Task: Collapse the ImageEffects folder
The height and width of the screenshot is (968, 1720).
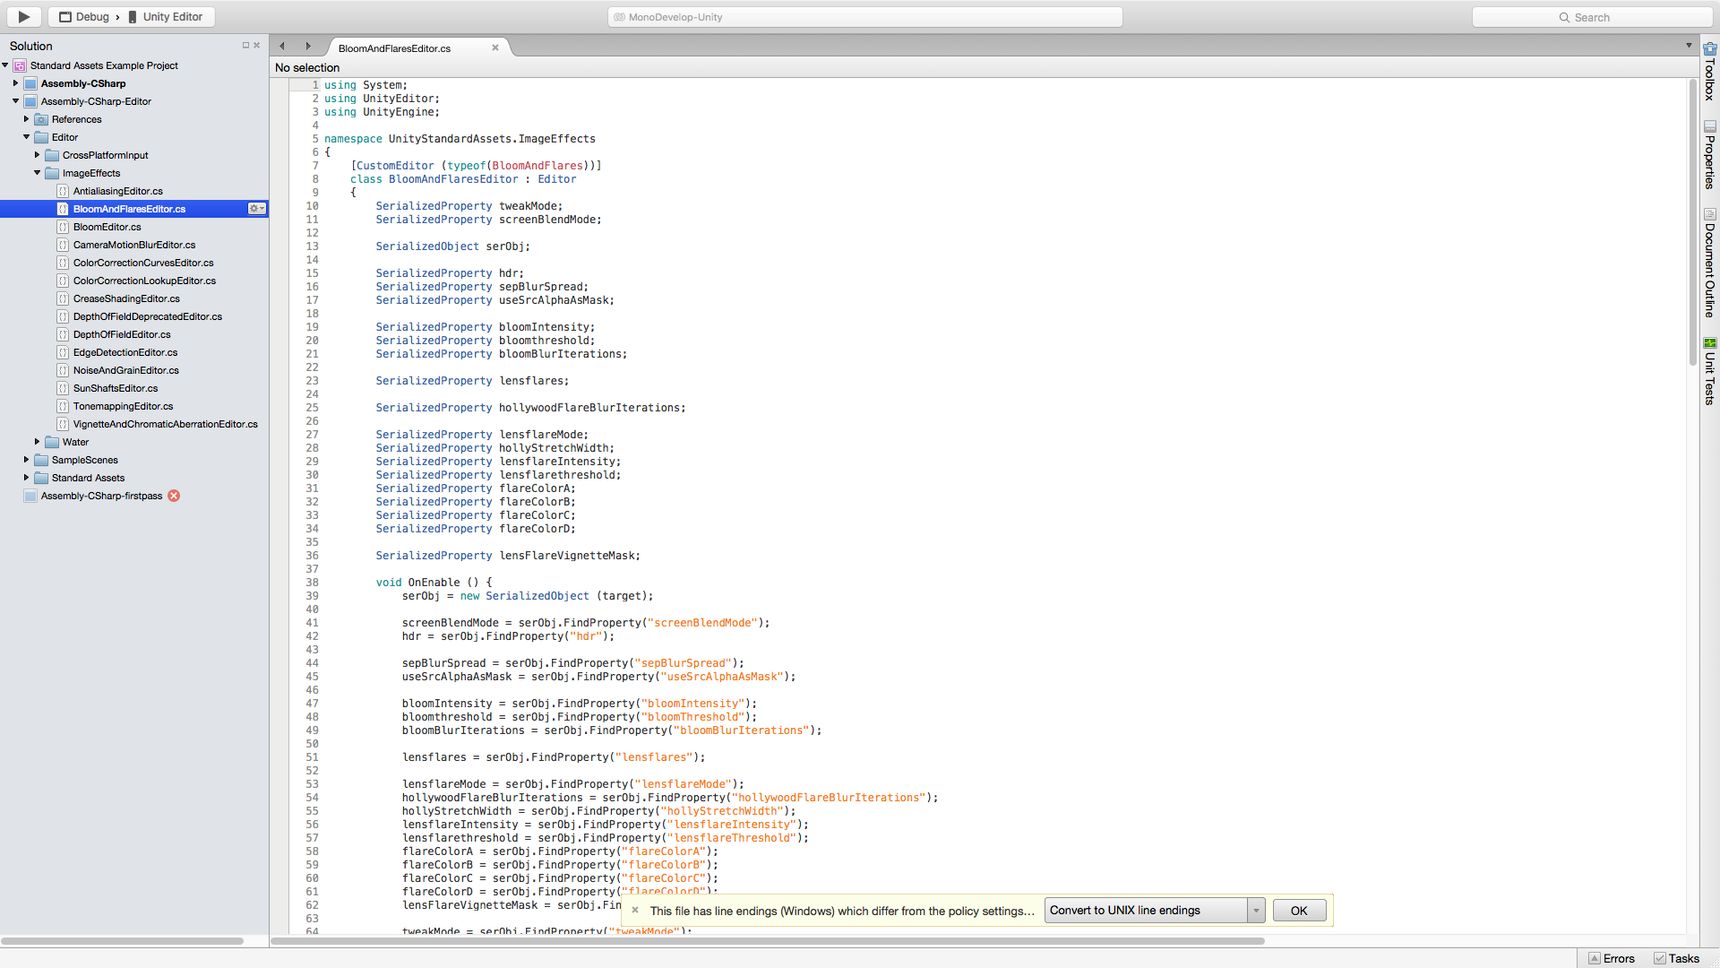Action: (38, 173)
